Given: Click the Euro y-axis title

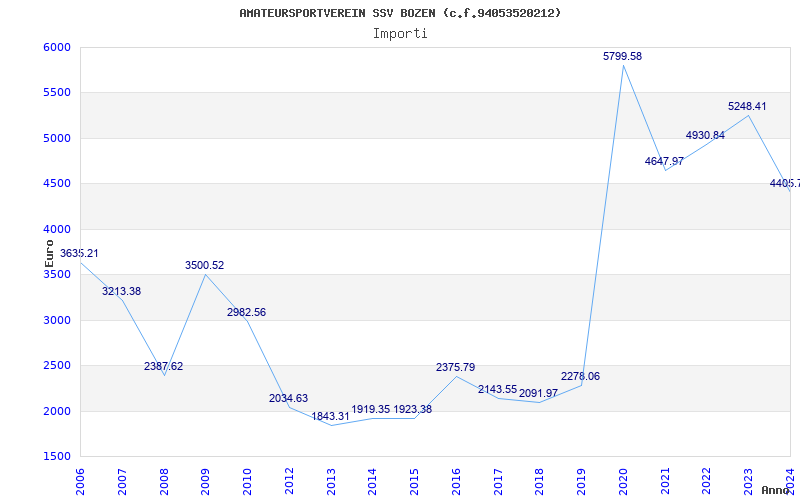Looking at the screenshot, I should [49, 253].
